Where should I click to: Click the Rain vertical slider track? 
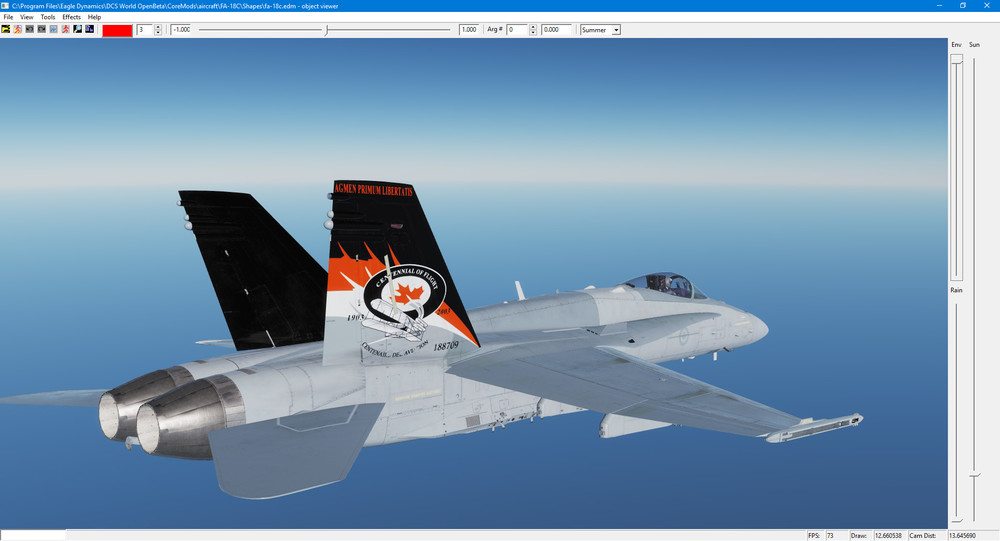[x=957, y=411]
